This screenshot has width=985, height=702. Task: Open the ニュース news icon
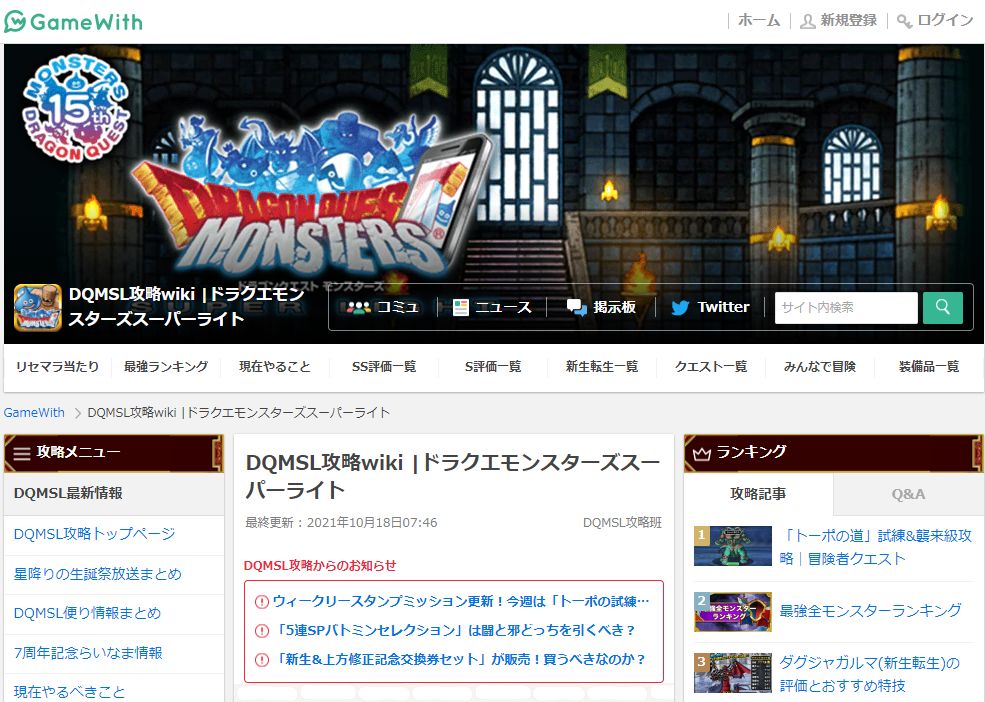pos(460,307)
